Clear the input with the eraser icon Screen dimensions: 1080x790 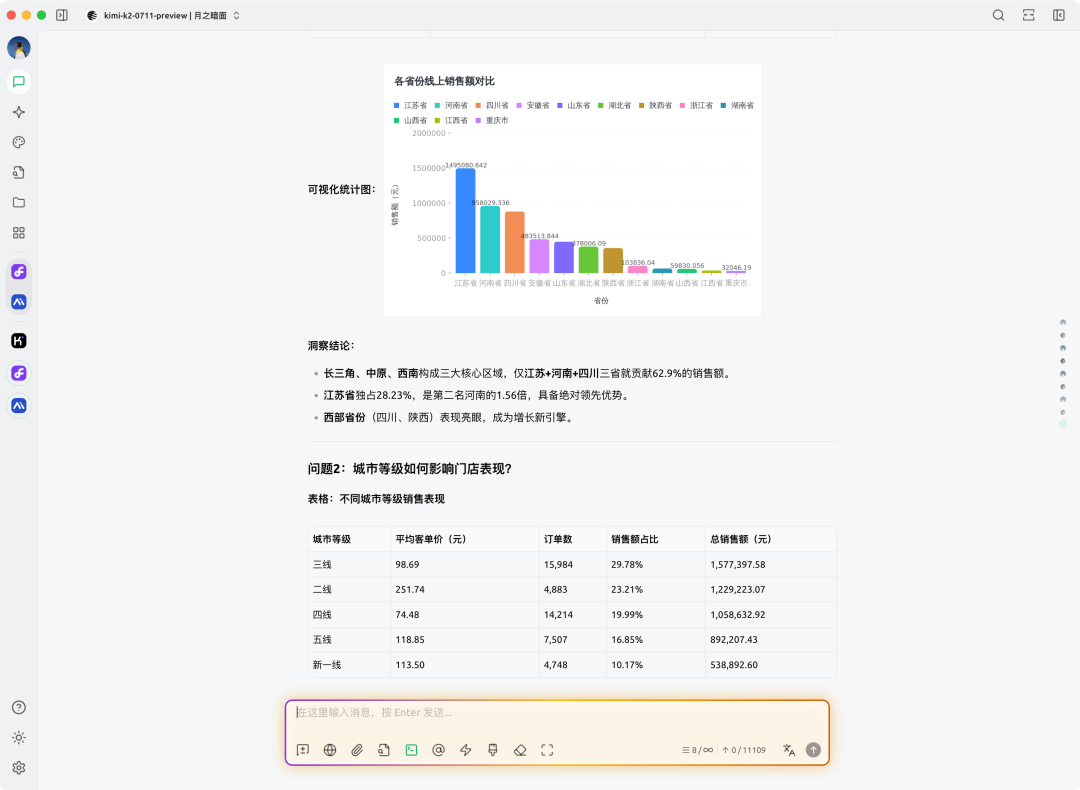(x=520, y=749)
